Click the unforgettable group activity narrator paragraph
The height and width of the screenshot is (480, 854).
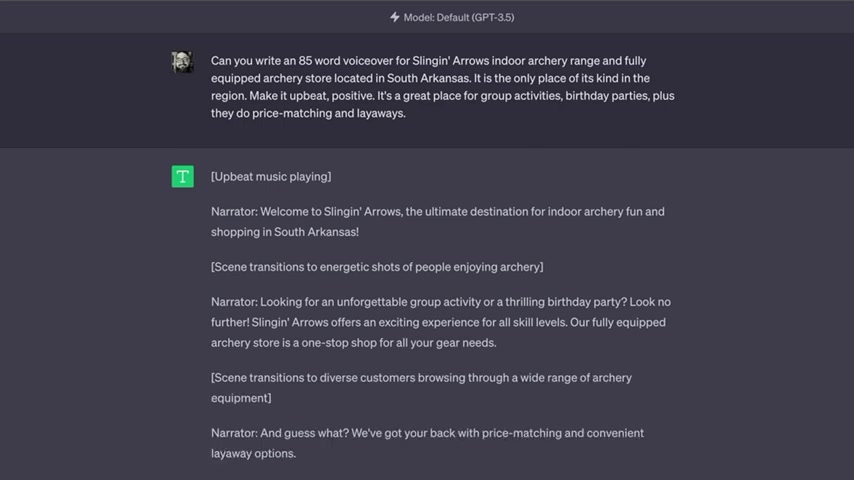point(441,322)
